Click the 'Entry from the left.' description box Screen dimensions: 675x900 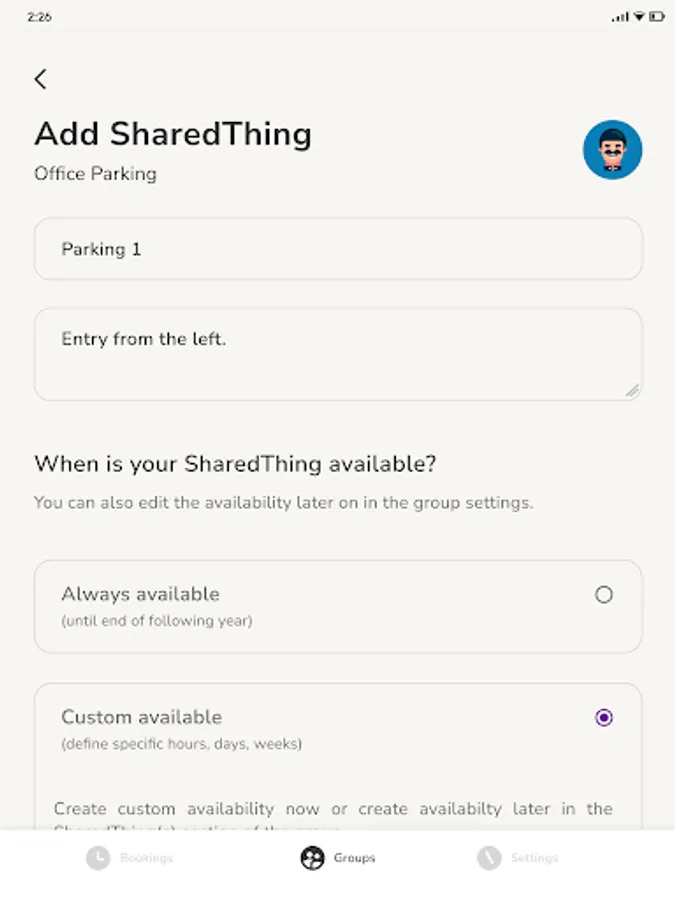[338, 354]
